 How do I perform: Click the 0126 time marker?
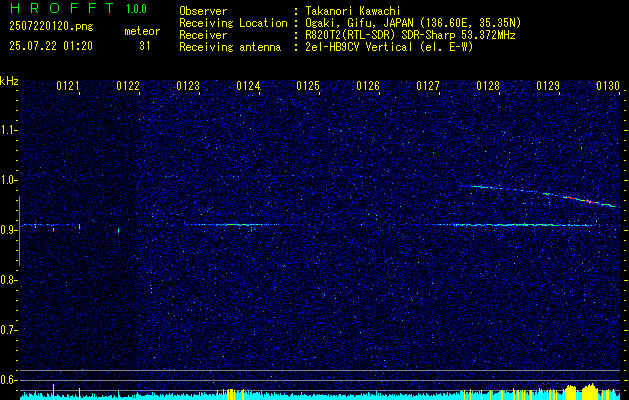coord(368,86)
